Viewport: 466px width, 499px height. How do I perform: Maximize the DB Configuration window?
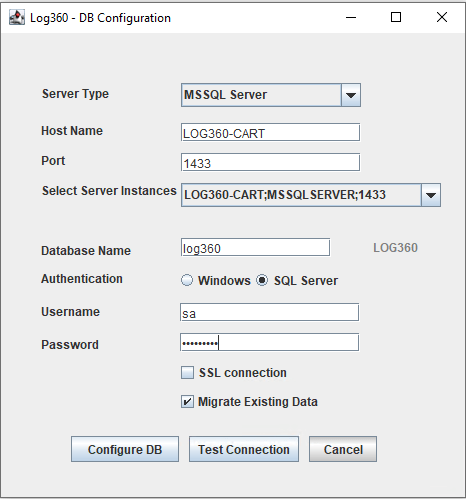(396, 17)
